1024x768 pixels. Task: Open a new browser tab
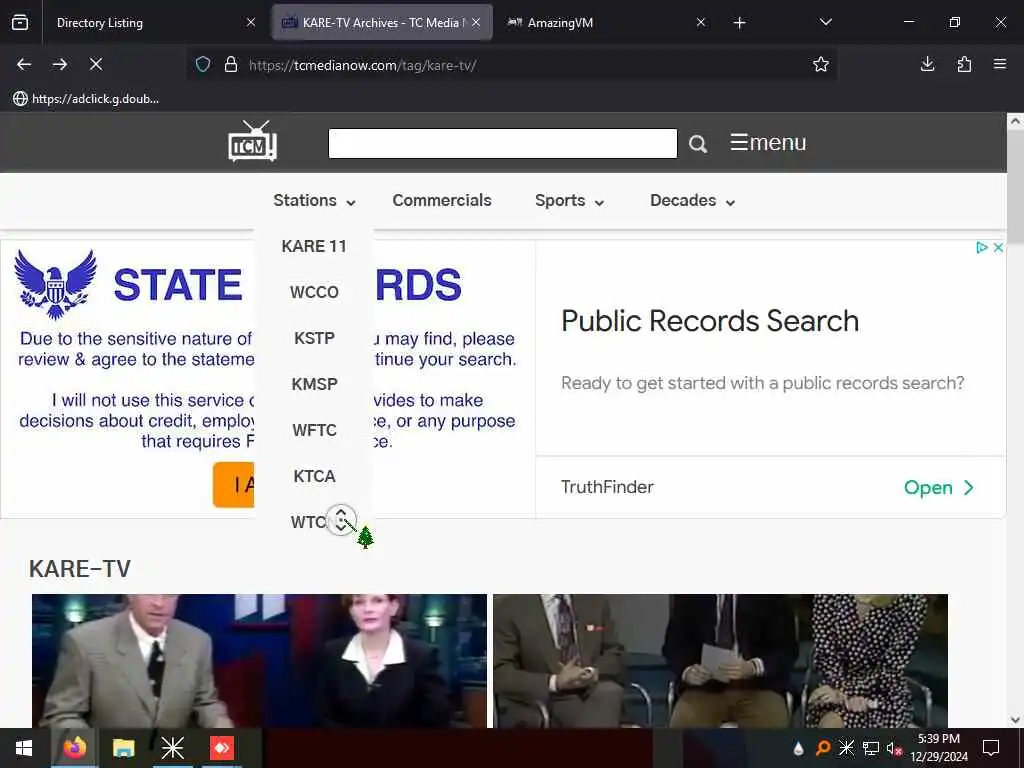click(x=739, y=23)
